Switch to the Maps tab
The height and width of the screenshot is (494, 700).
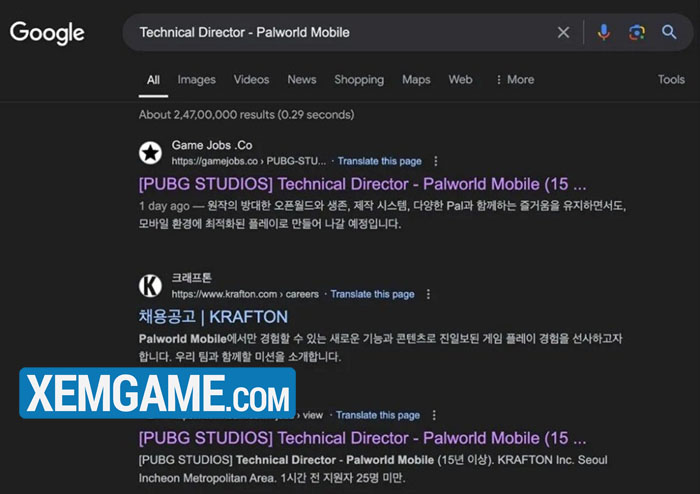[x=416, y=80]
